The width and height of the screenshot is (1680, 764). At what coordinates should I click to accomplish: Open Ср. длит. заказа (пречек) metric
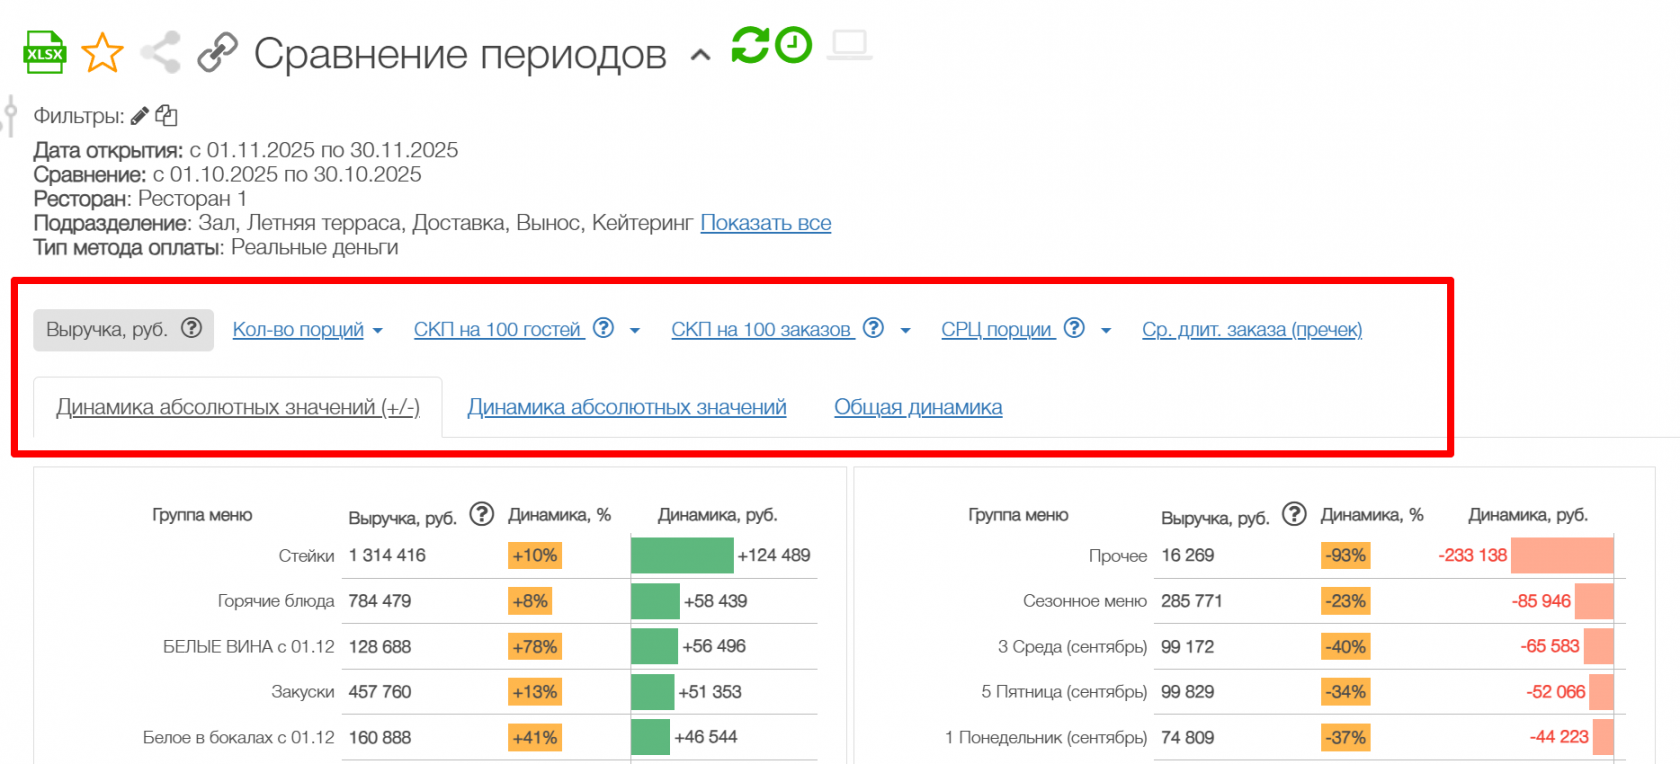(x=1251, y=330)
